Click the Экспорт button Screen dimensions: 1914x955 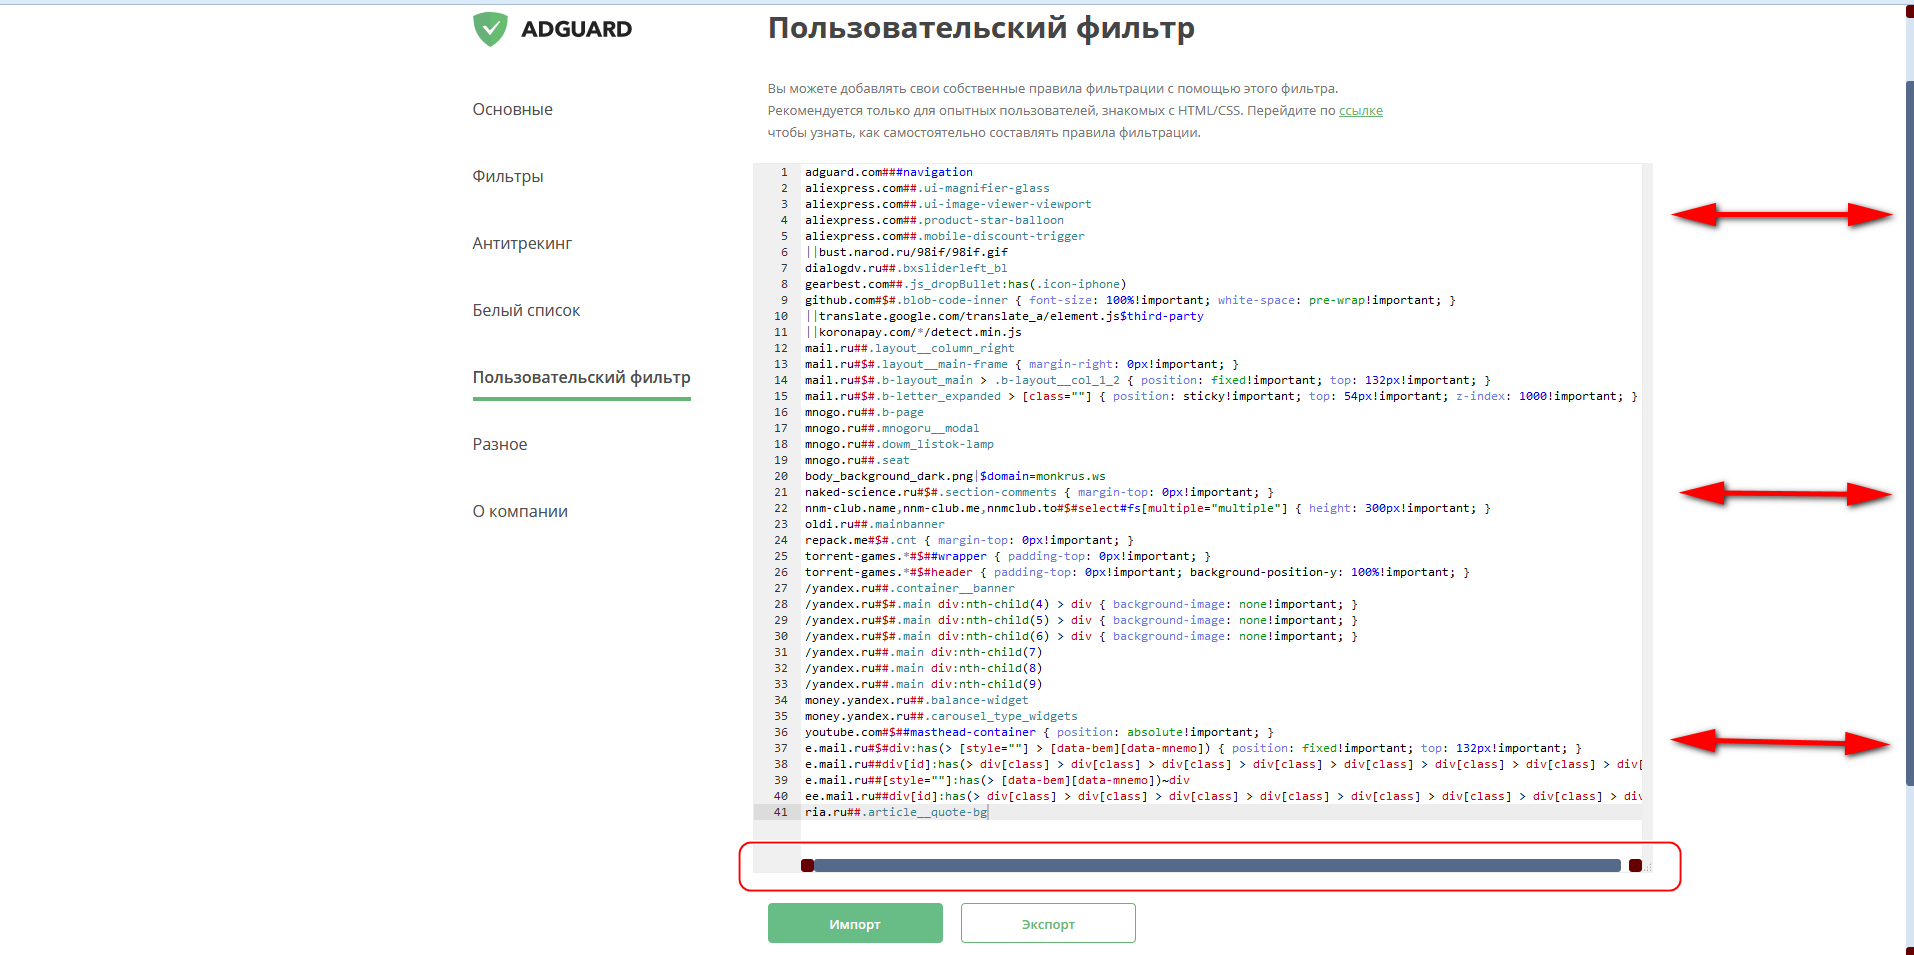click(1047, 923)
